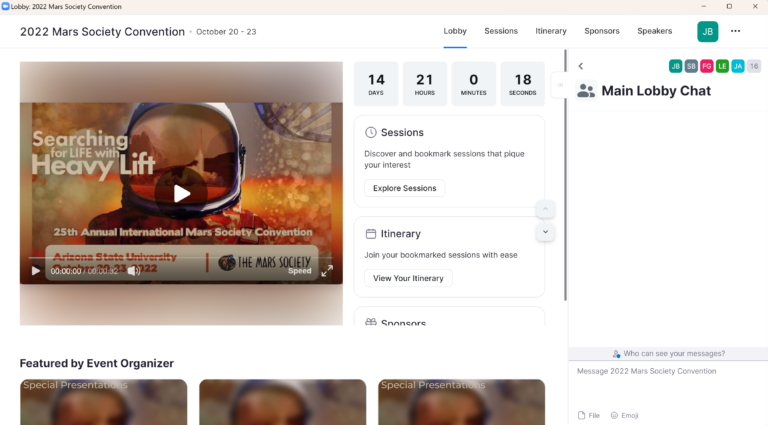Click the JB participant avatar in chat
768x425 pixels.
tap(675, 66)
